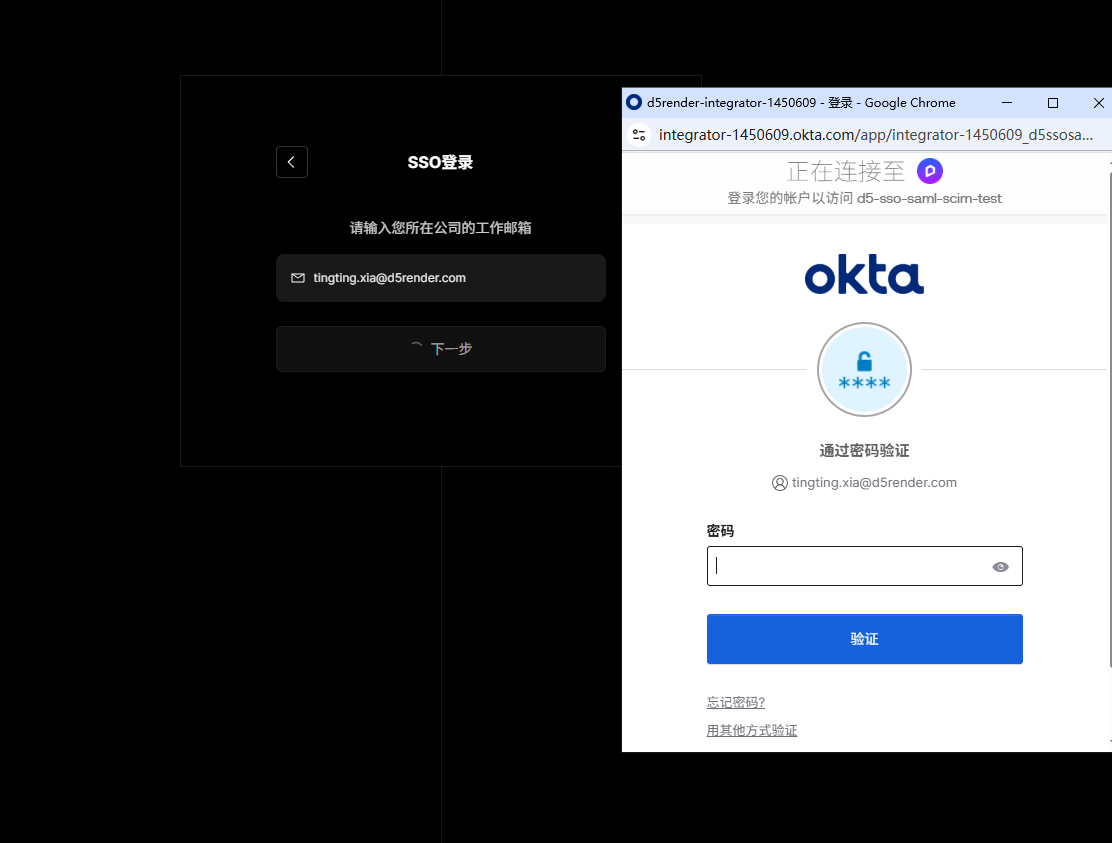Focus the 密码 input field
Image resolution: width=1112 pixels, height=843 pixels.
coord(850,567)
